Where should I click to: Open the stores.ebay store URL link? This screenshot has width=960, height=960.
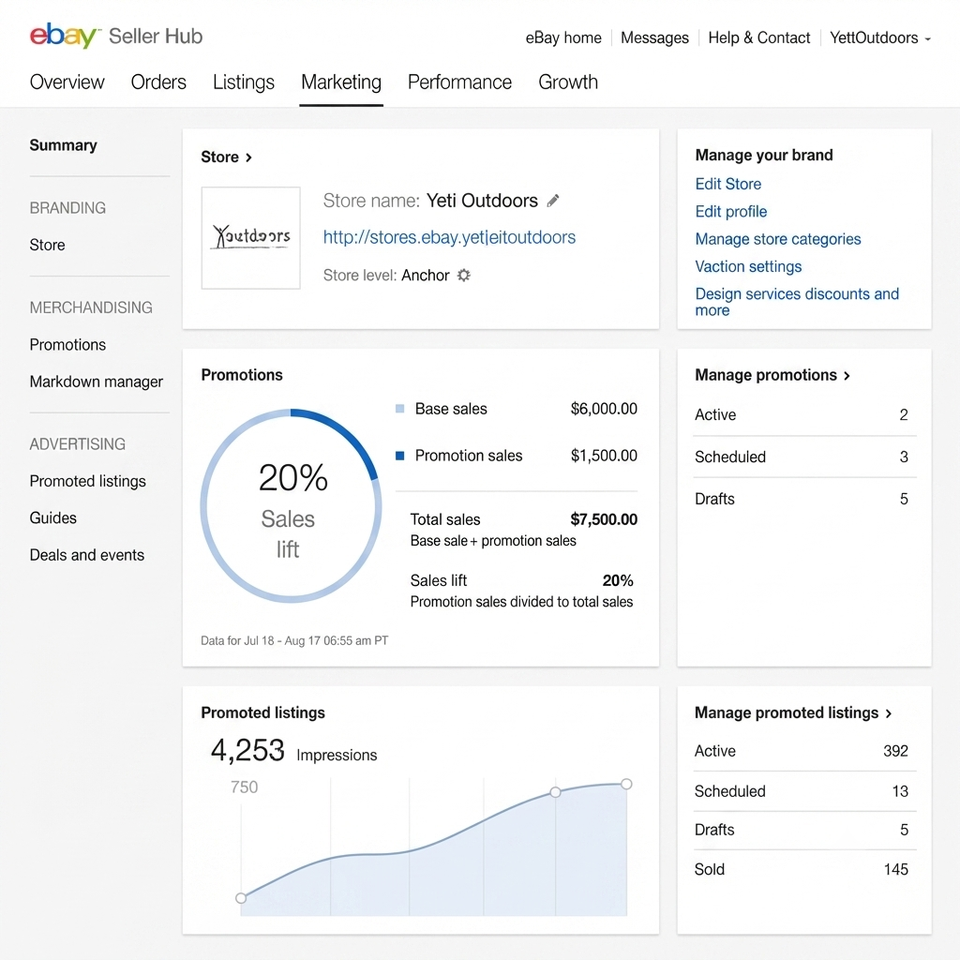click(449, 238)
